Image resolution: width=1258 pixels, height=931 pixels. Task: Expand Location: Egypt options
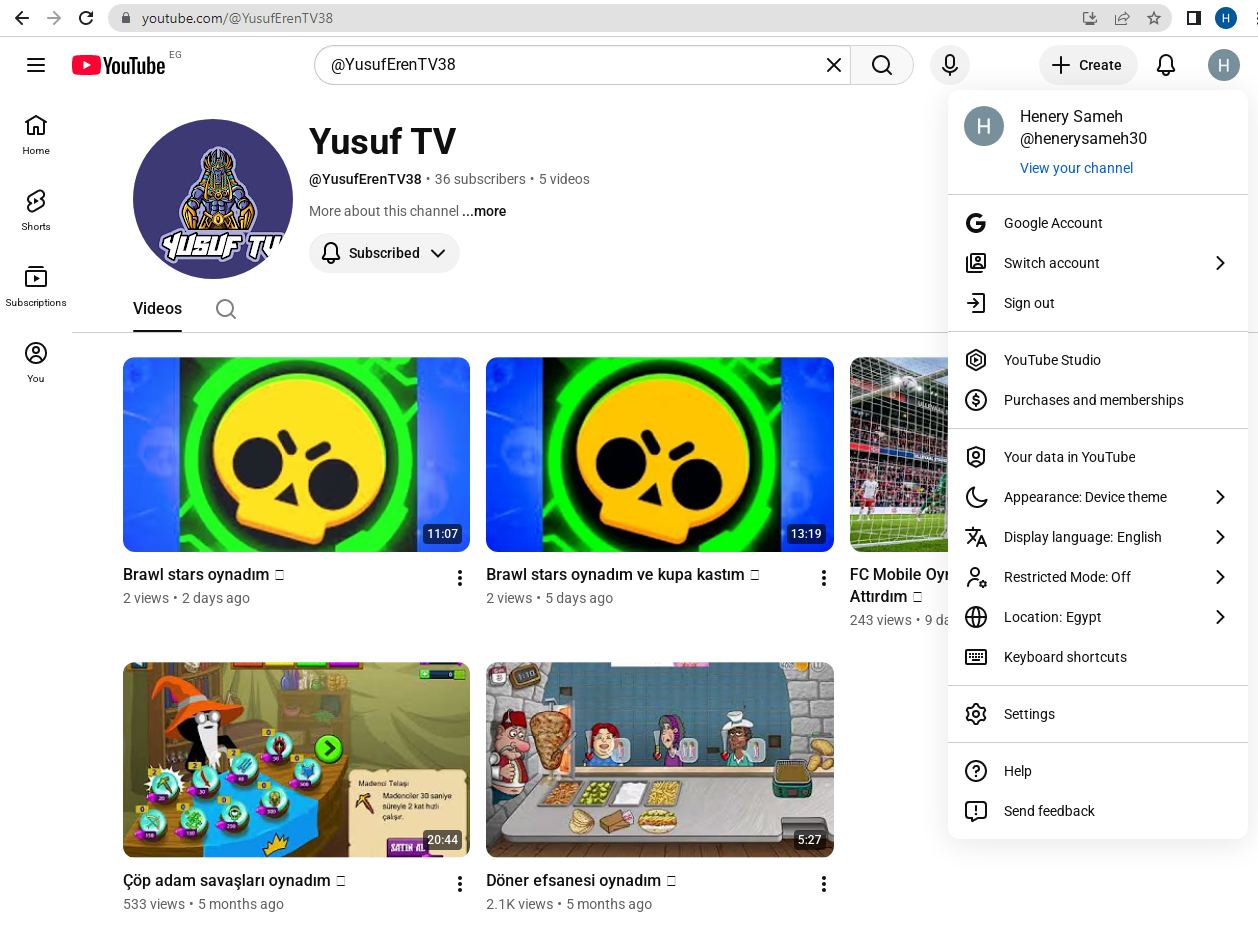click(x=1098, y=617)
